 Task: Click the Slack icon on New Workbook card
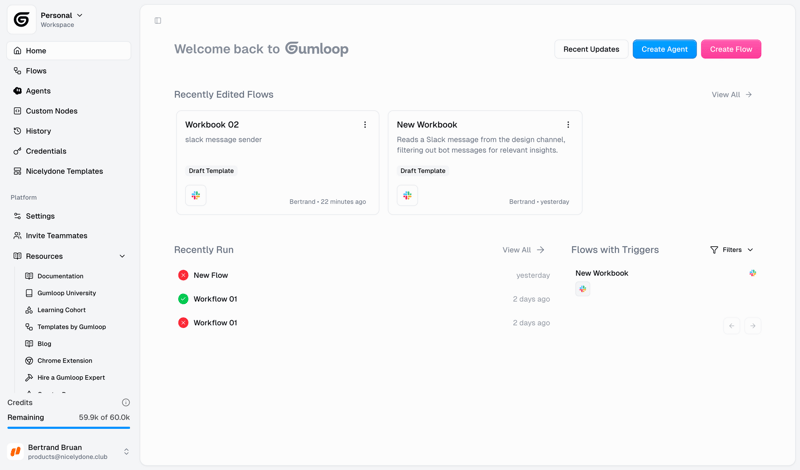pos(407,195)
